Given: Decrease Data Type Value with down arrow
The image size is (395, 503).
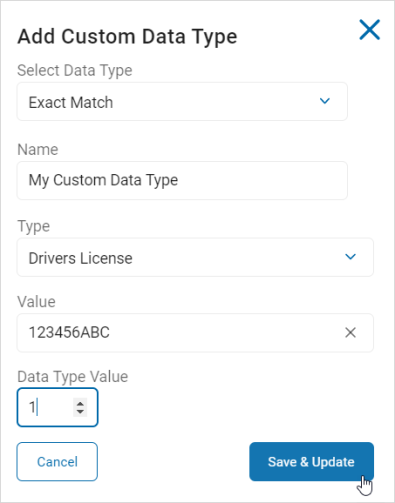Looking at the screenshot, I should tap(80, 412).
